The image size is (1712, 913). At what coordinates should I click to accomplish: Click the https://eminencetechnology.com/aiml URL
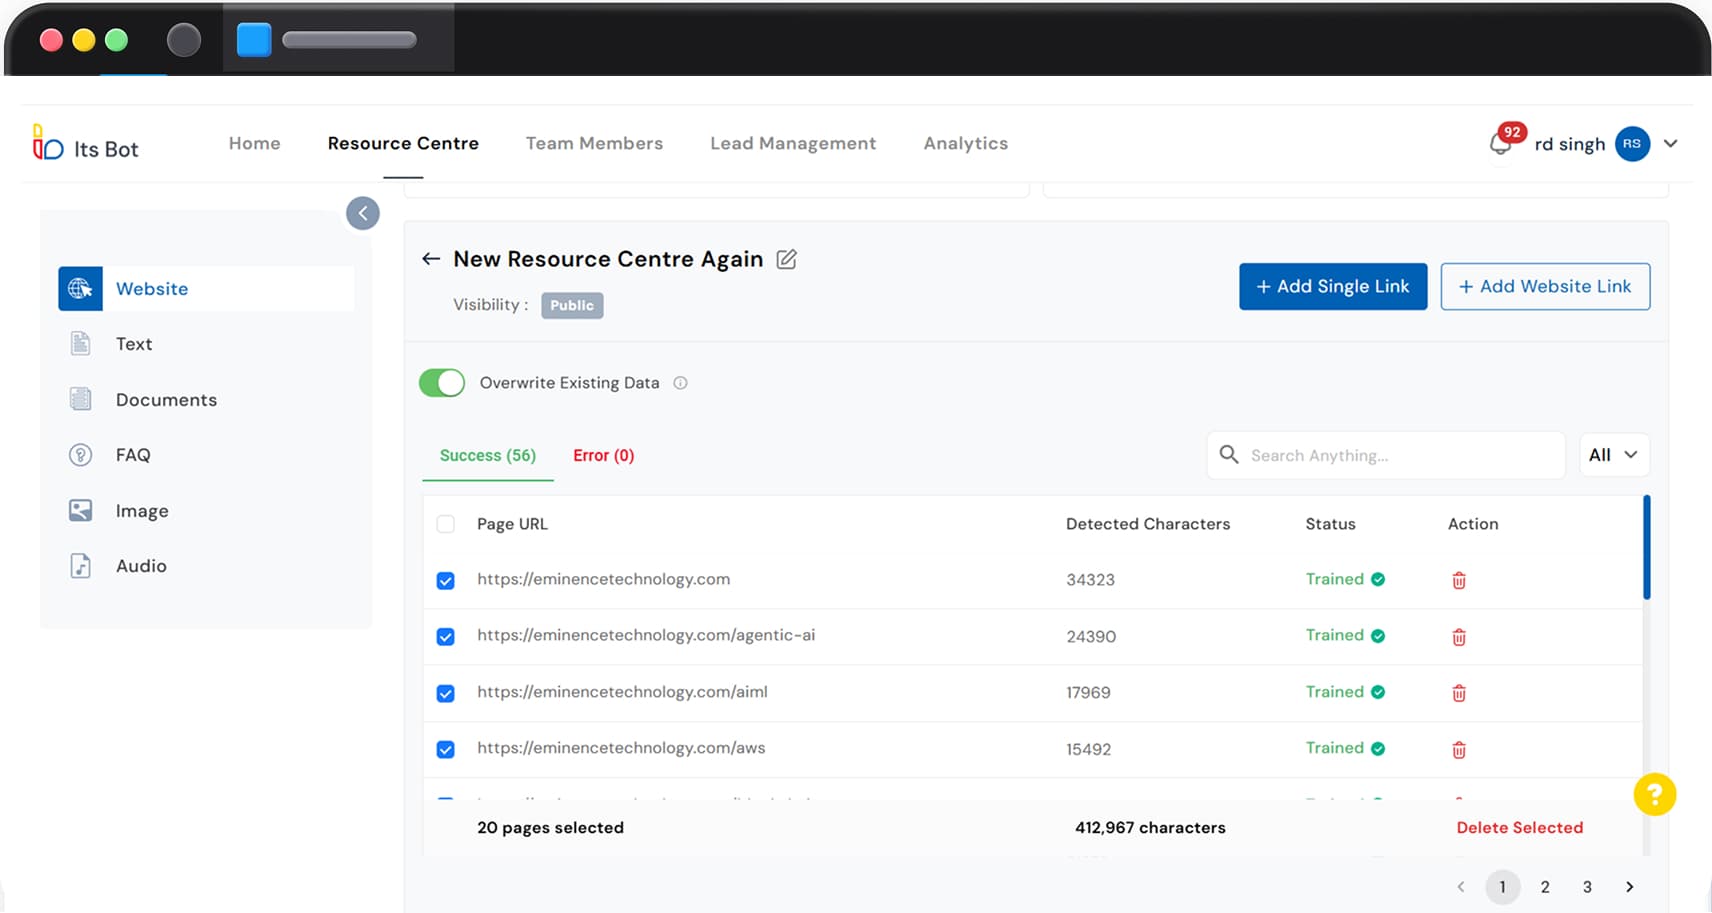click(x=622, y=692)
